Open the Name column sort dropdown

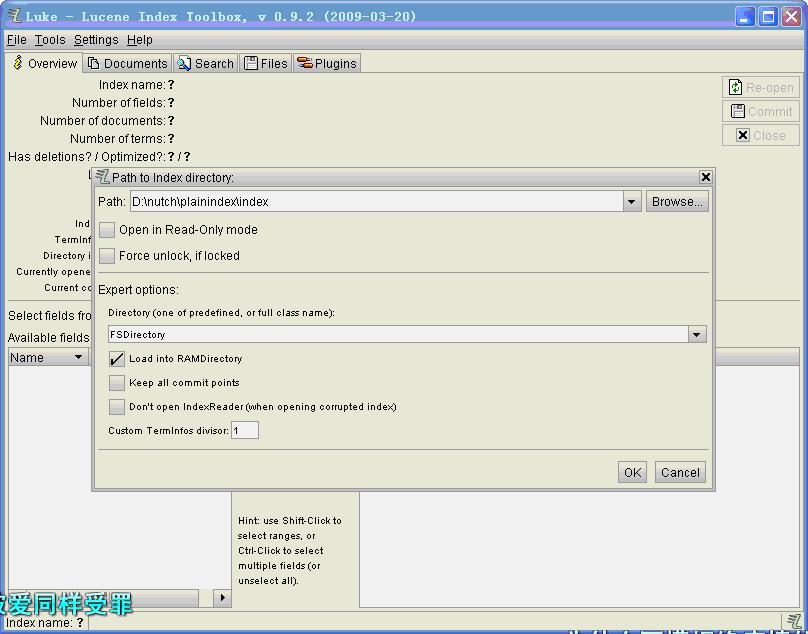pyautogui.click(x=78, y=357)
